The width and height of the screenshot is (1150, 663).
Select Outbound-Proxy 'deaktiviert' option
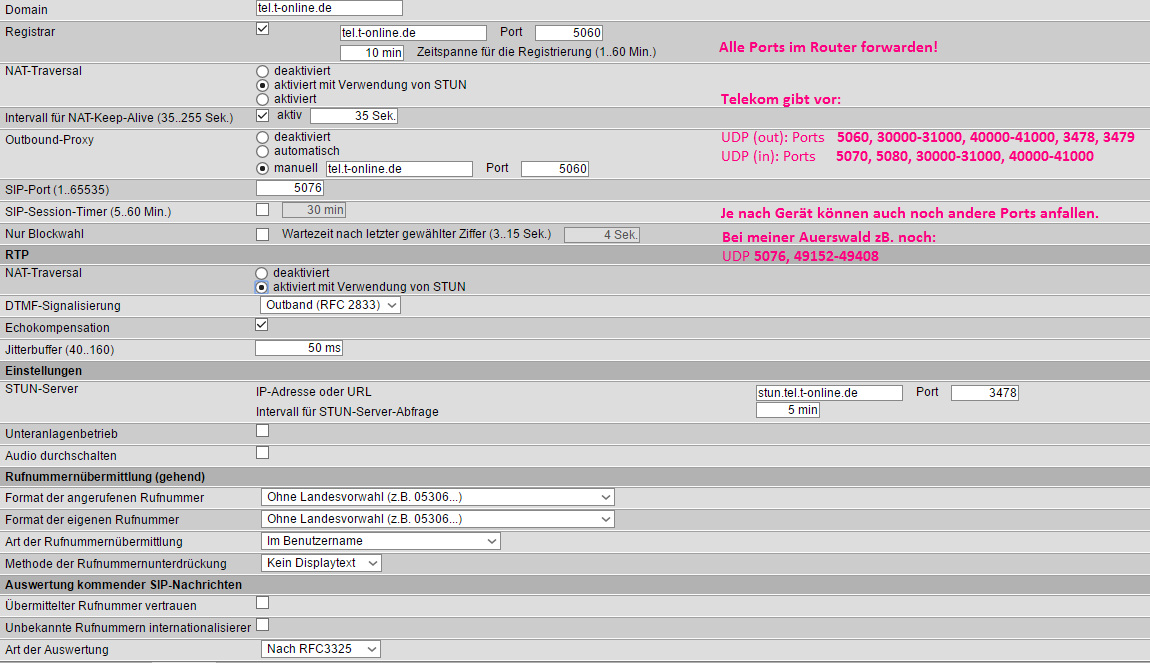pos(263,137)
